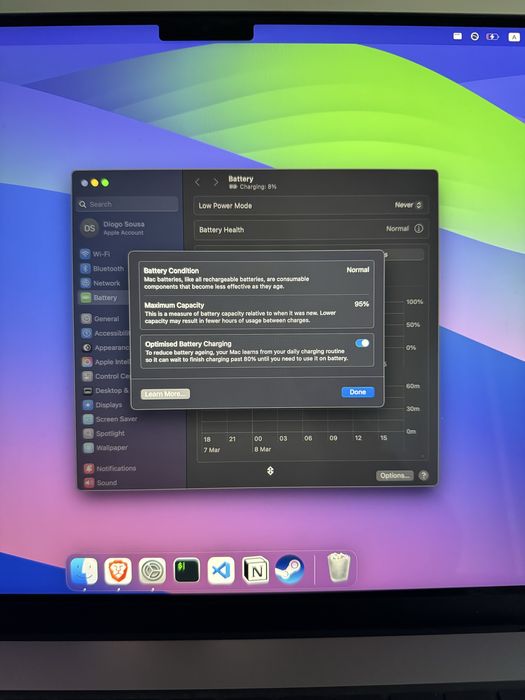Toggle Optimised Battery Charging switch

pyautogui.click(x=362, y=343)
